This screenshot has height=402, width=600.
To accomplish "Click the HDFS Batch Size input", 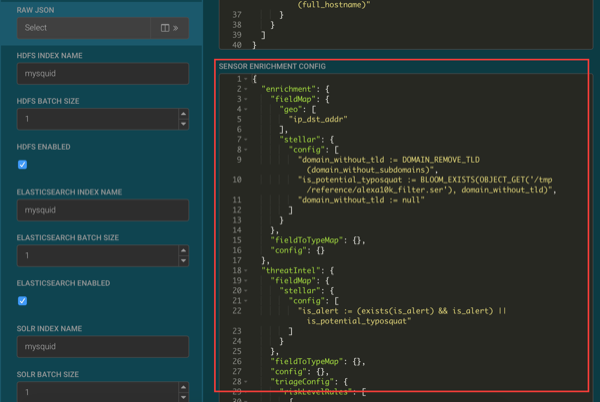I will 98,119.
